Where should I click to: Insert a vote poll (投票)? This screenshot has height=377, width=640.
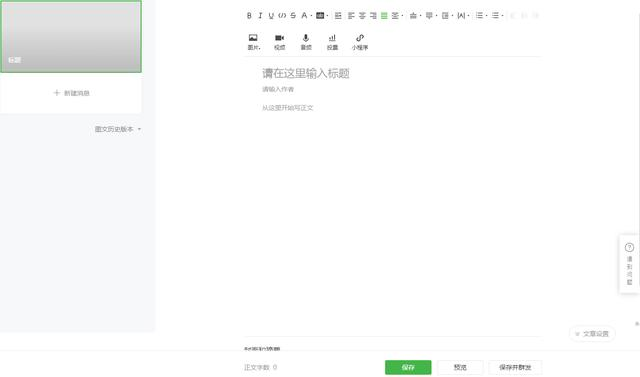tap(332, 42)
